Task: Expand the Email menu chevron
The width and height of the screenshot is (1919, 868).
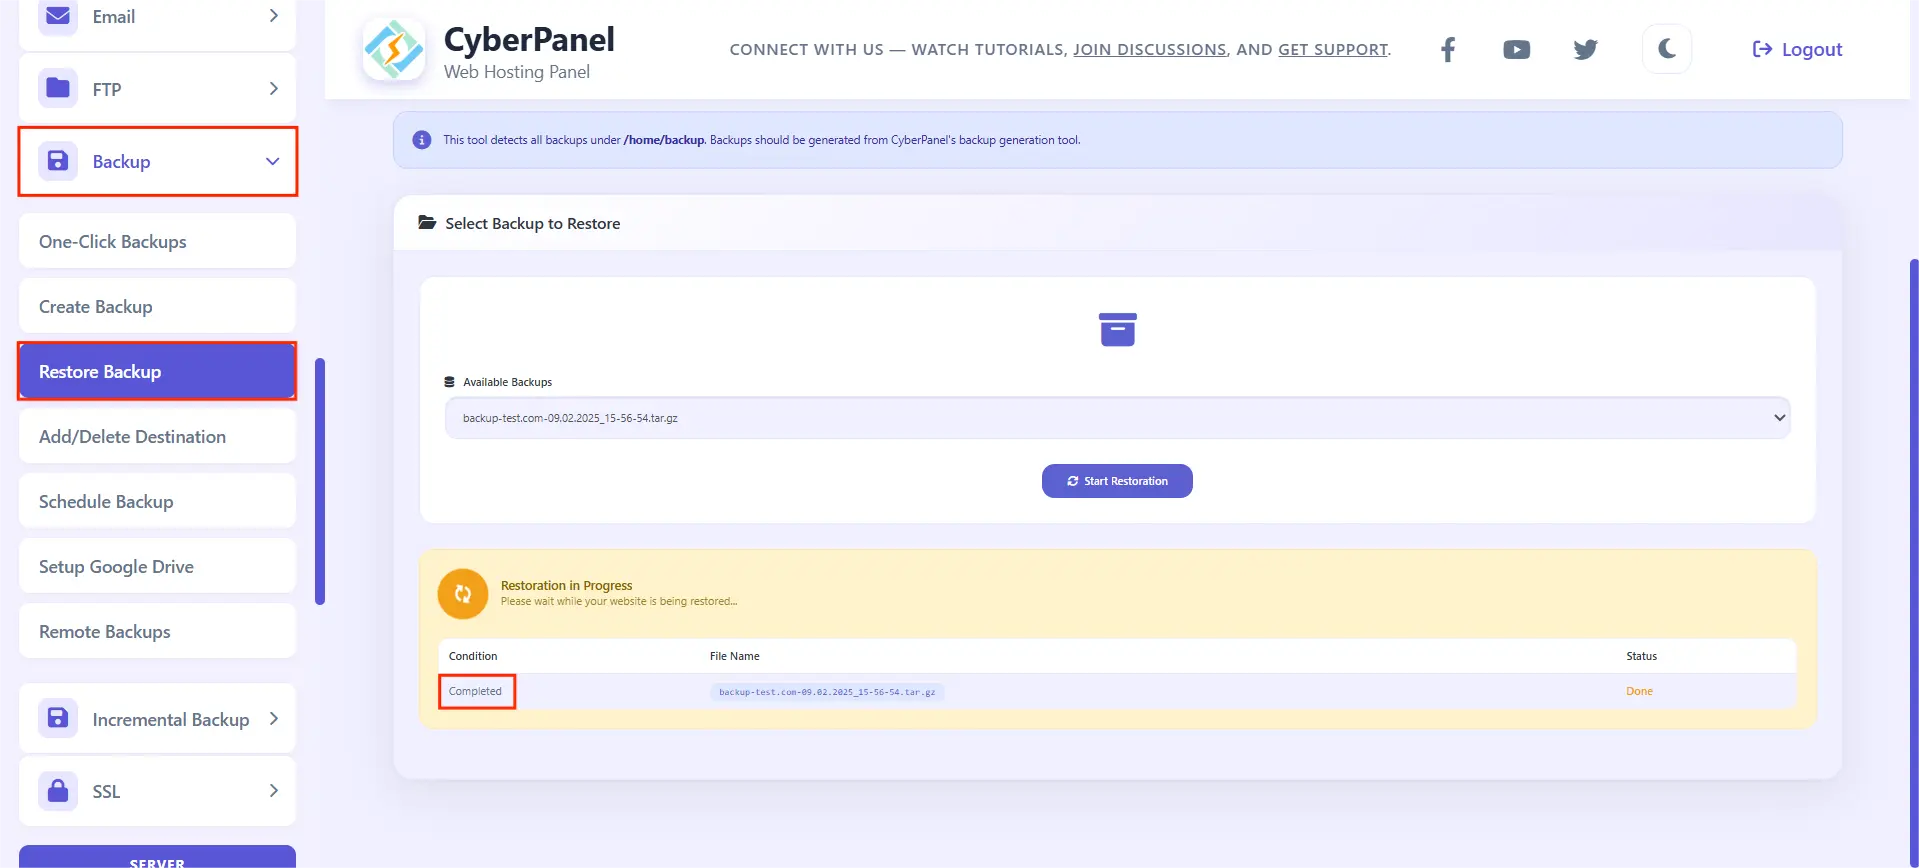Action: pyautogui.click(x=273, y=16)
